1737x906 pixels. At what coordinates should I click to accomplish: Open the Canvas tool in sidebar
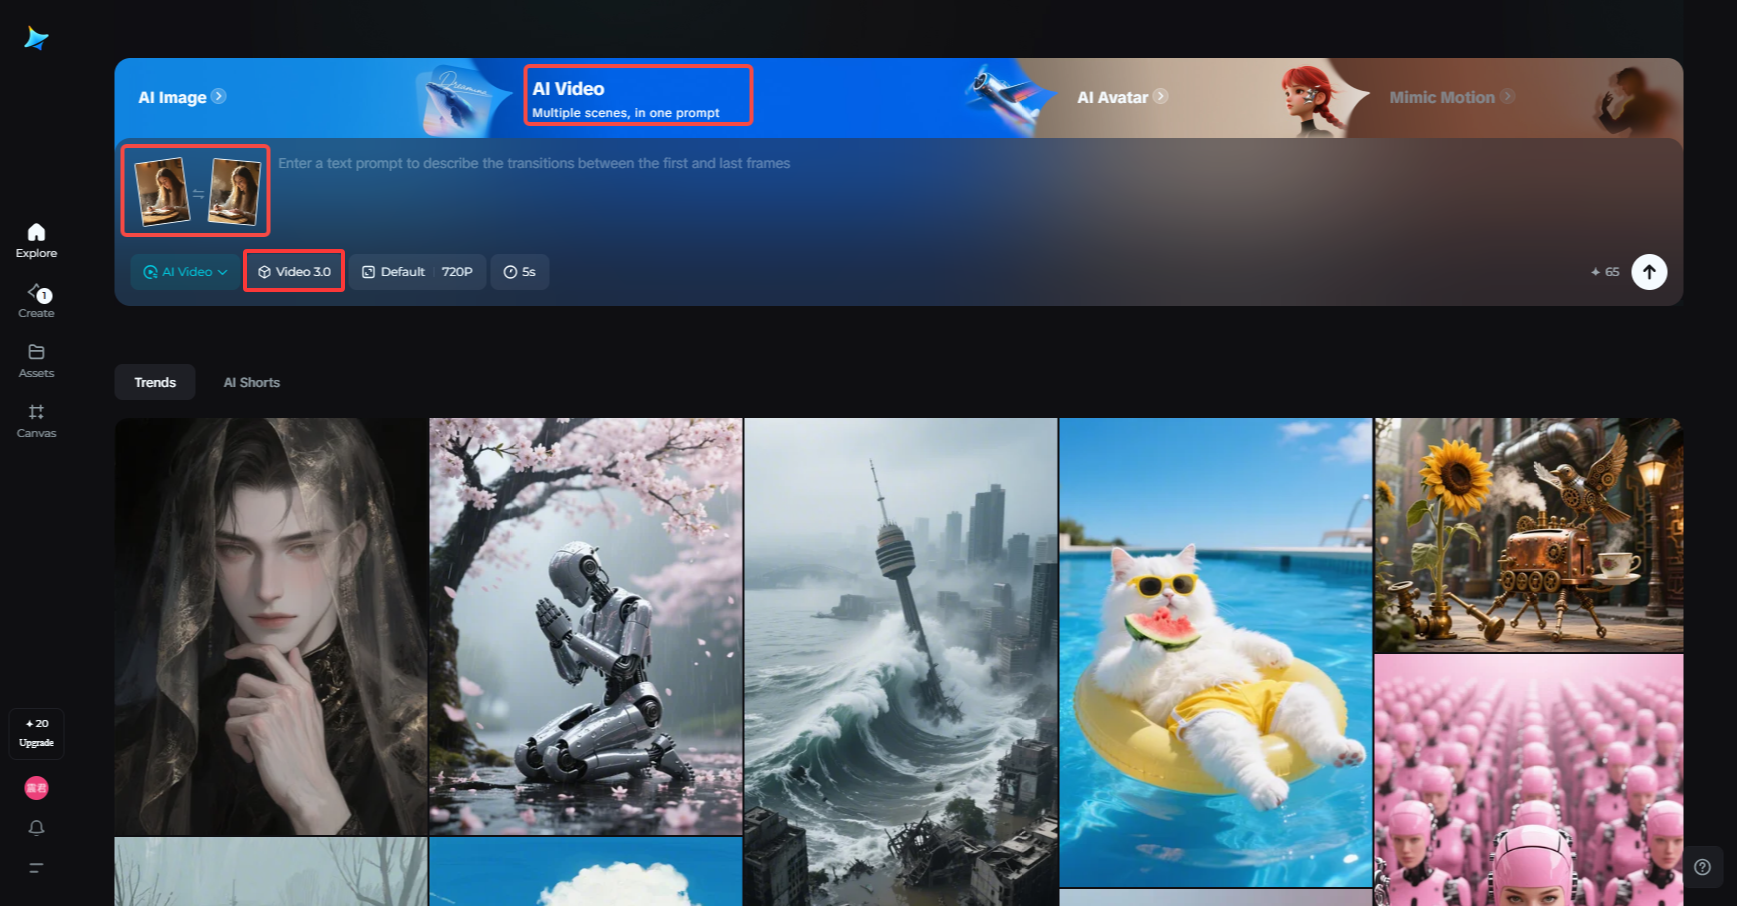coord(36,420)
